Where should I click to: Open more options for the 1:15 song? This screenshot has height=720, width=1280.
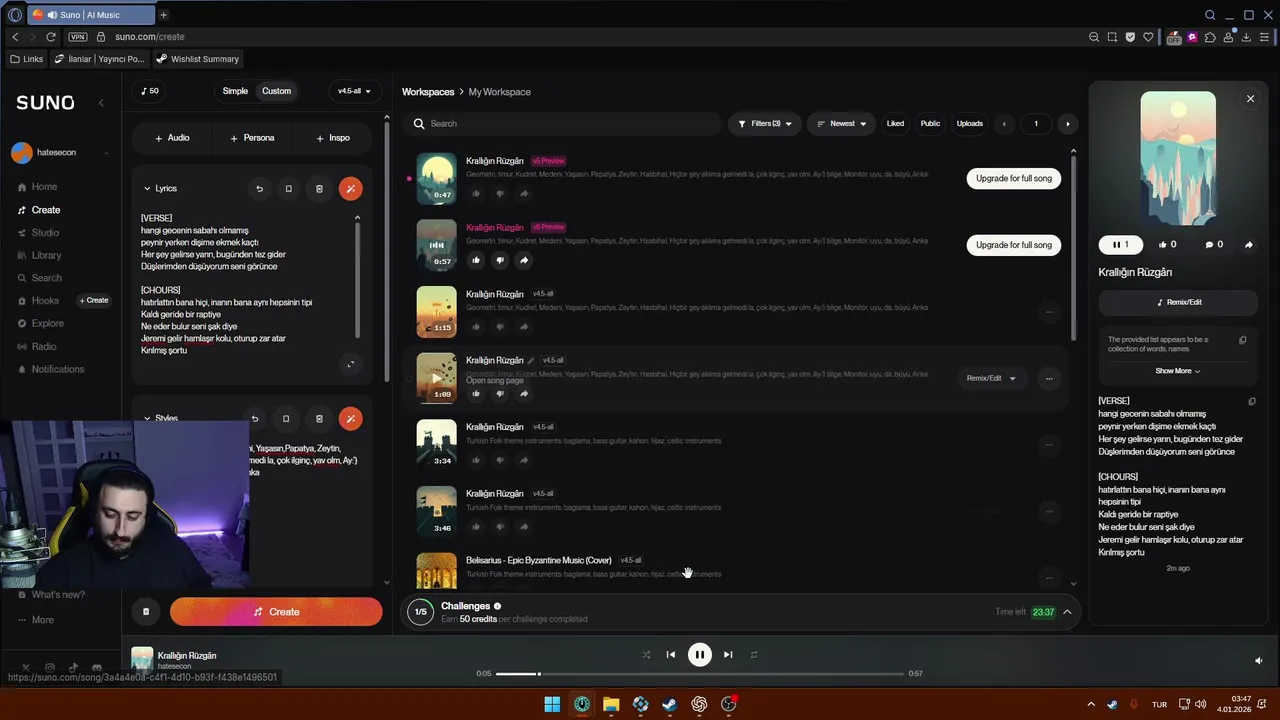coord(1049,312)
